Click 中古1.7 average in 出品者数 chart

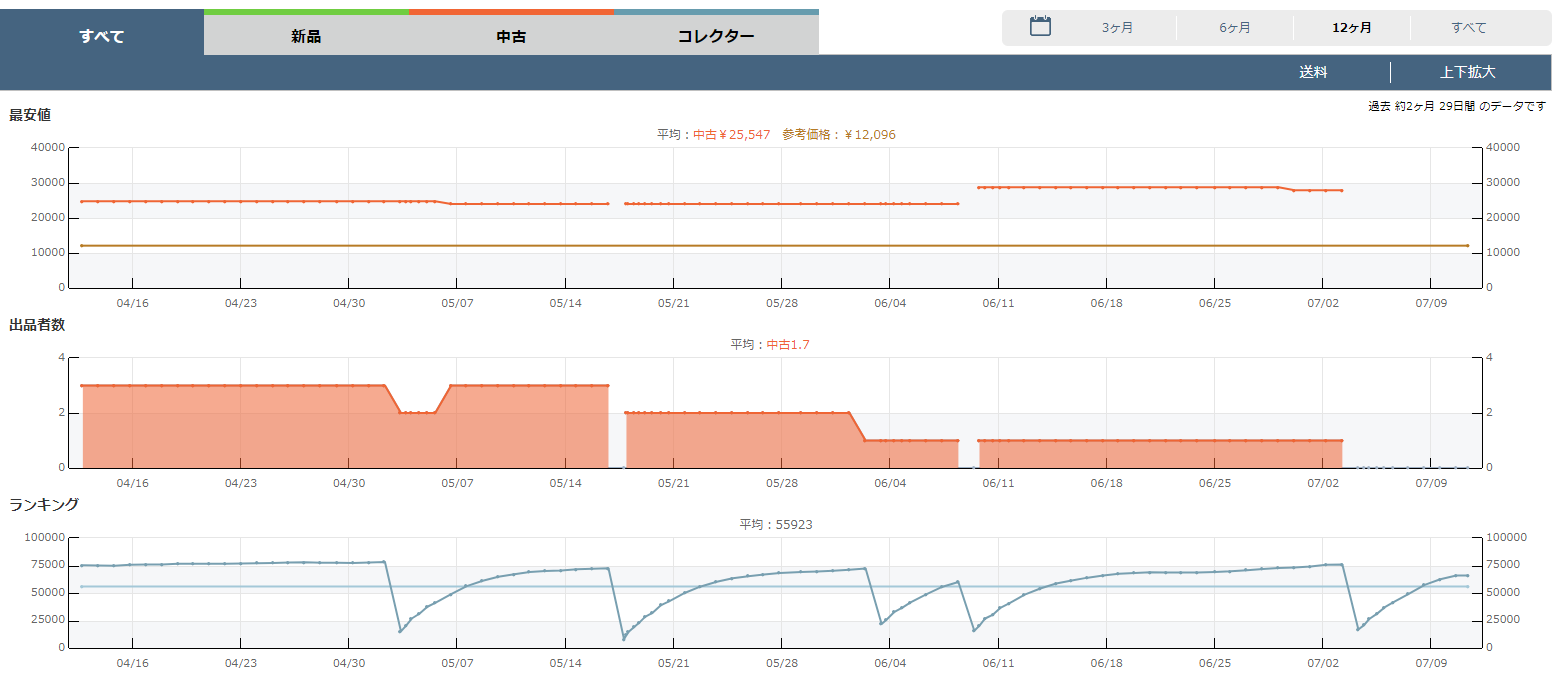pyautogui.click(x=789, y=344)
